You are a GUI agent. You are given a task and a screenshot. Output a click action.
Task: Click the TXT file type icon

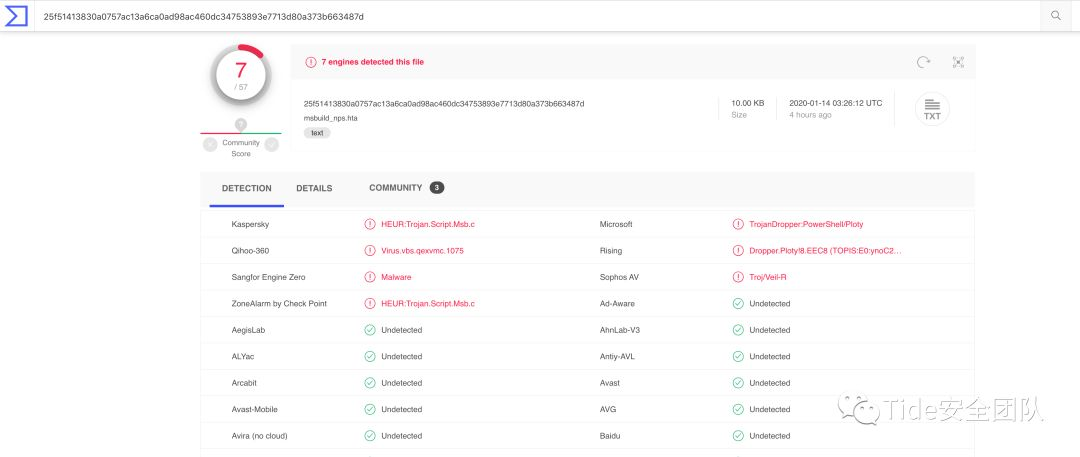[932, 109]
